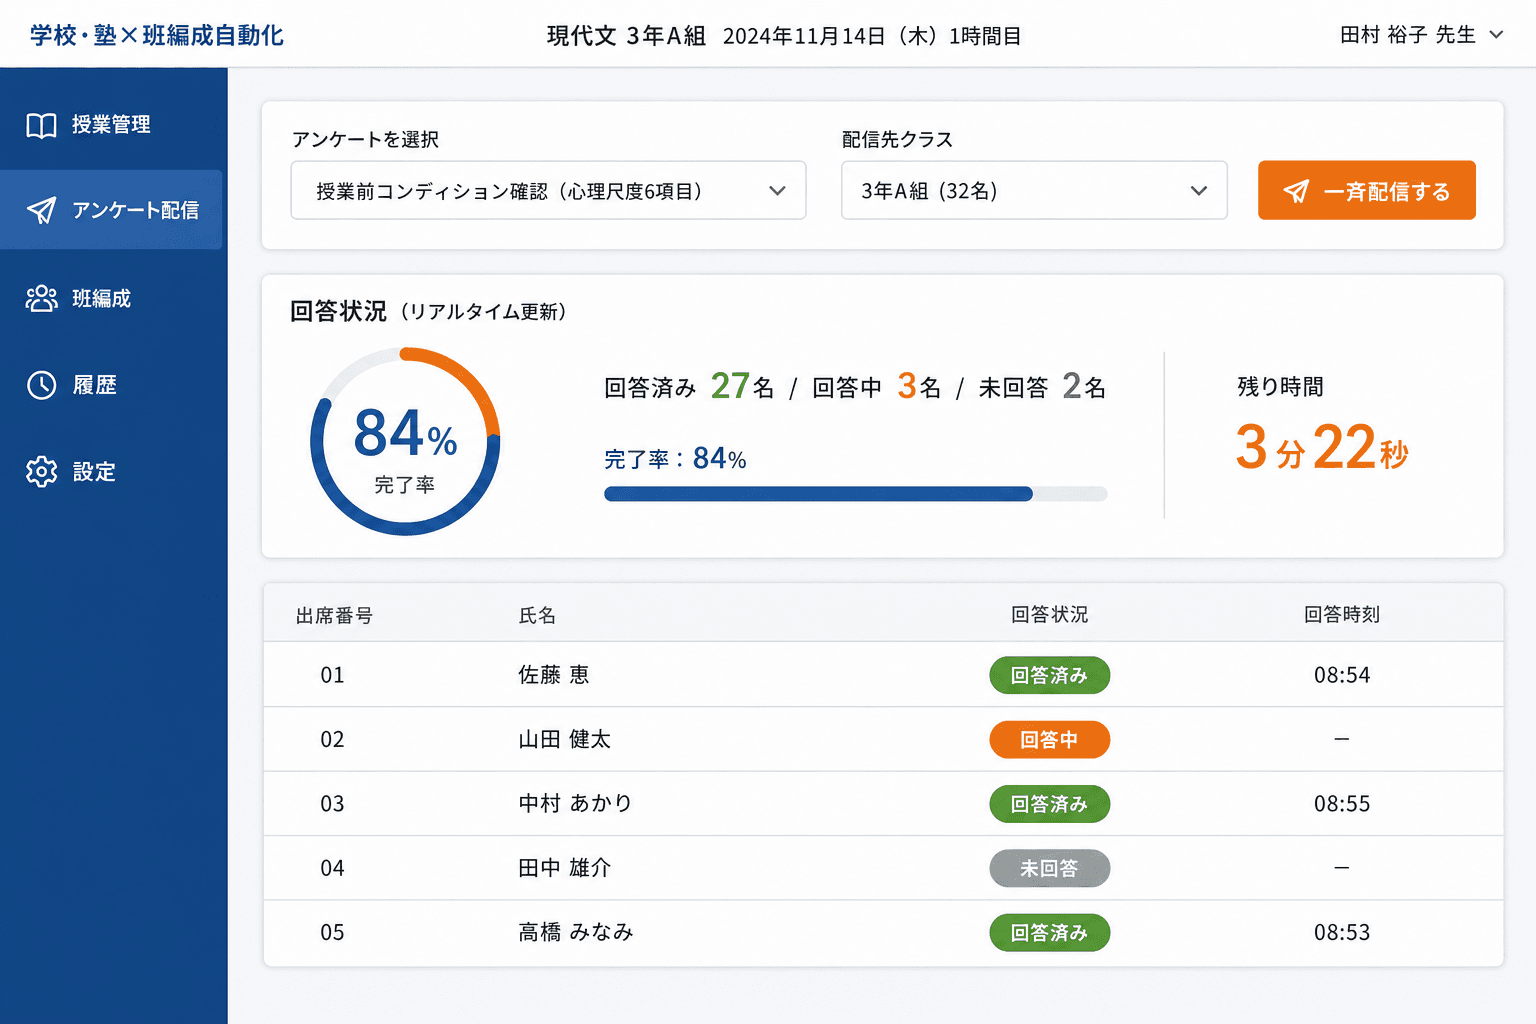
Task: Click the paper plane icon beside アンケート配信
Action: (41, 210)
